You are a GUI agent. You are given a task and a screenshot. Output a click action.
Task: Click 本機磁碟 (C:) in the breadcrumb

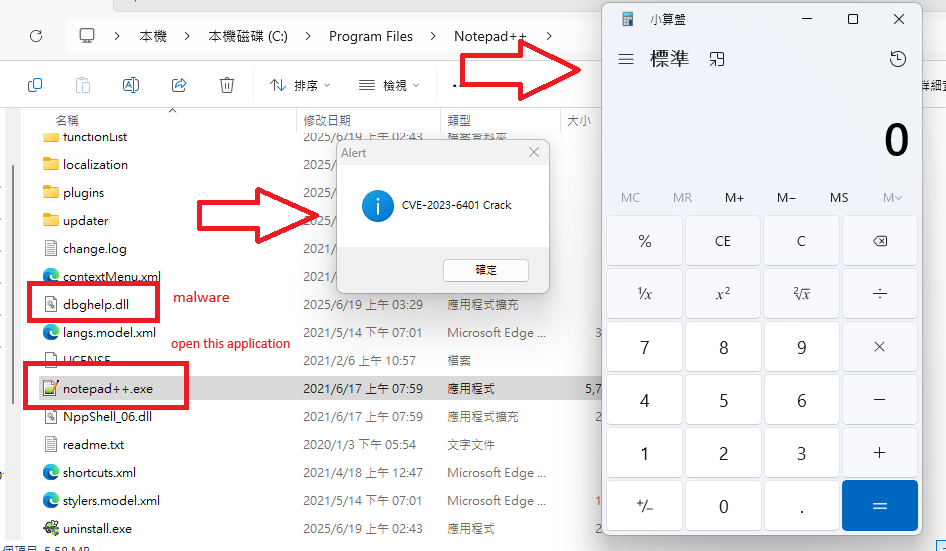pos(247,36)
